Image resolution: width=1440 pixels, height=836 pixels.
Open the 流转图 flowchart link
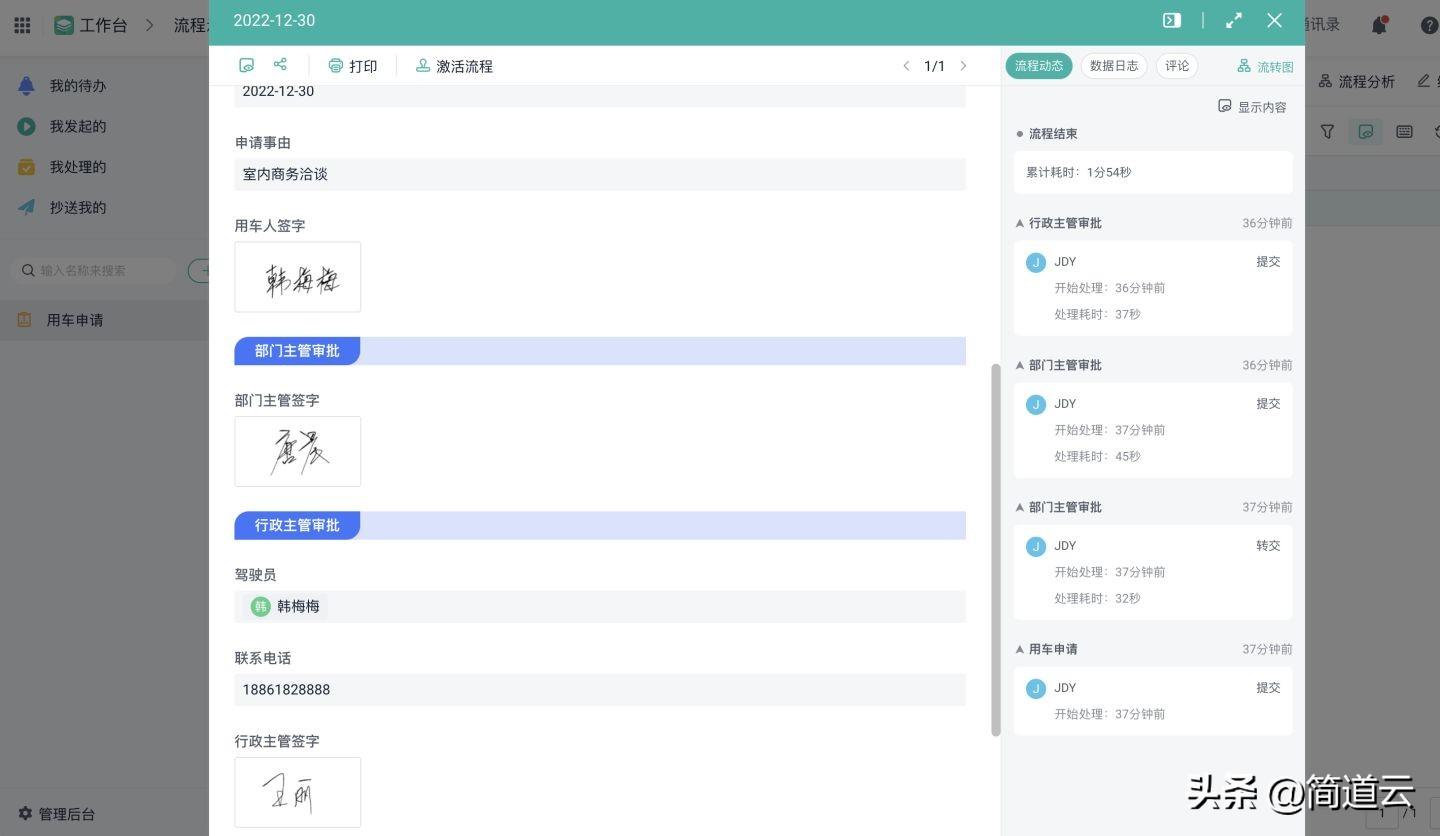pyautogui.click(x=1265, y=66)
